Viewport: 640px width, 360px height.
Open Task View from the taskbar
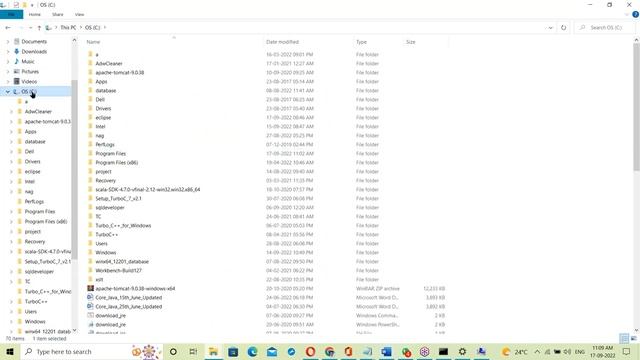pyautogui.click(x=193, y=351)
